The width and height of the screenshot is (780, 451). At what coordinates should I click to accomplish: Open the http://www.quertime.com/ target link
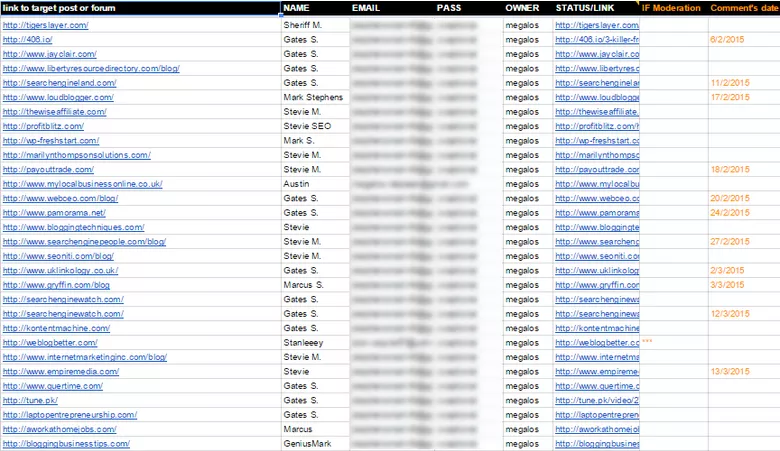coord(53,385)
